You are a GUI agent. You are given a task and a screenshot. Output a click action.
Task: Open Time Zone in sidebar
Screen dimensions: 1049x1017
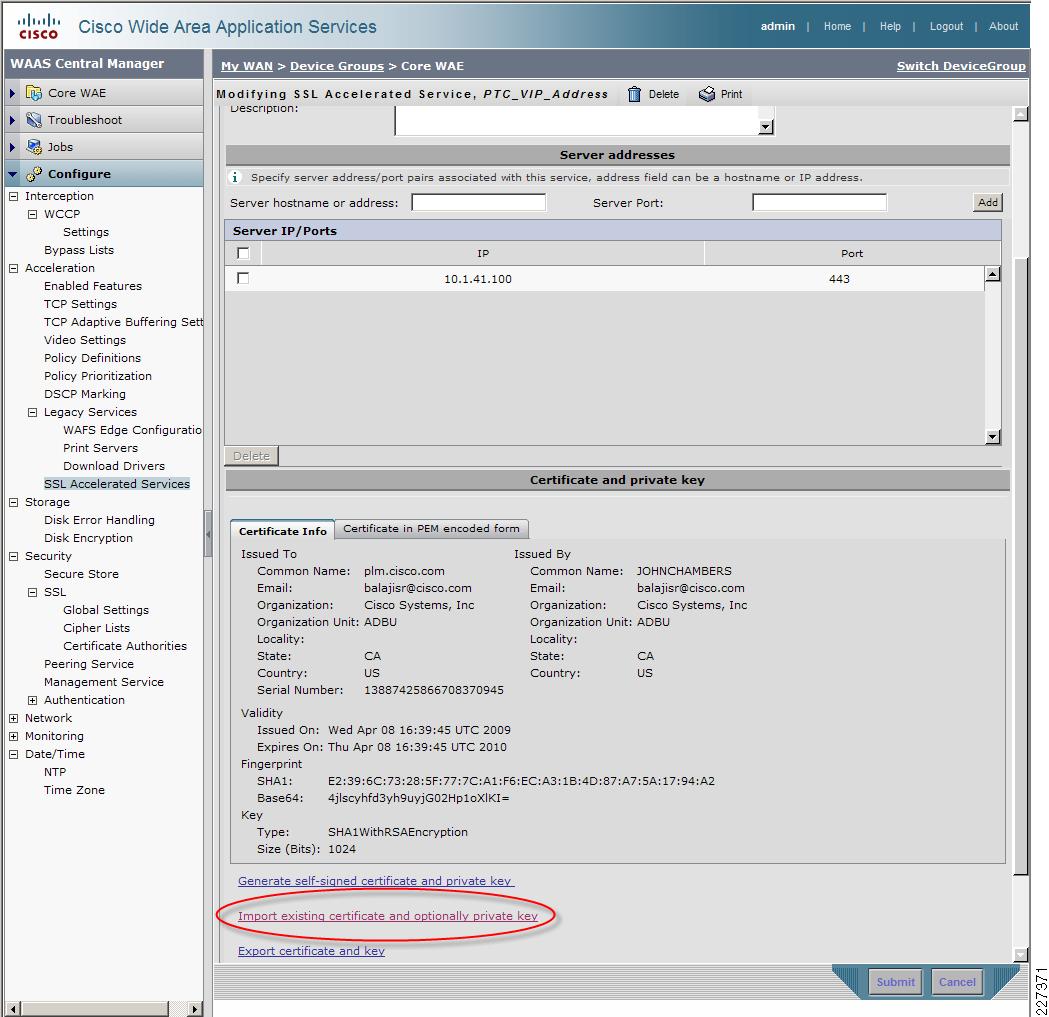click(x=74, y=790)
